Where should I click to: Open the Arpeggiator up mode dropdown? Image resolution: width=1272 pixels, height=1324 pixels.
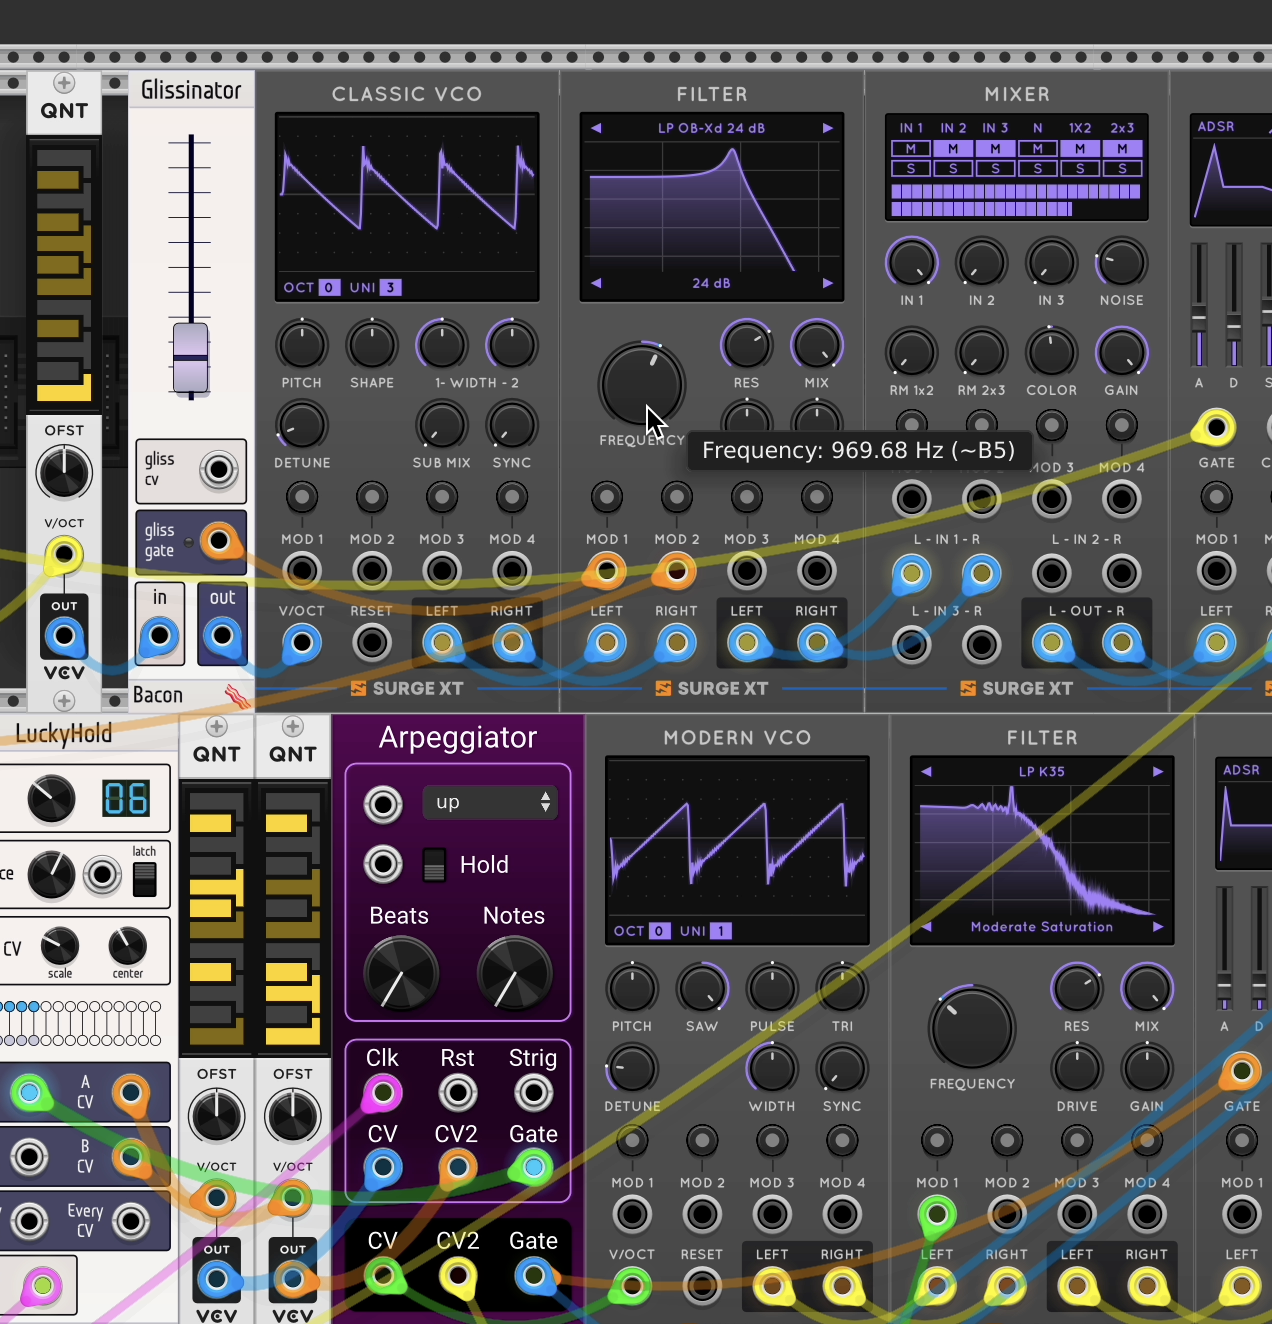point(490,802)
